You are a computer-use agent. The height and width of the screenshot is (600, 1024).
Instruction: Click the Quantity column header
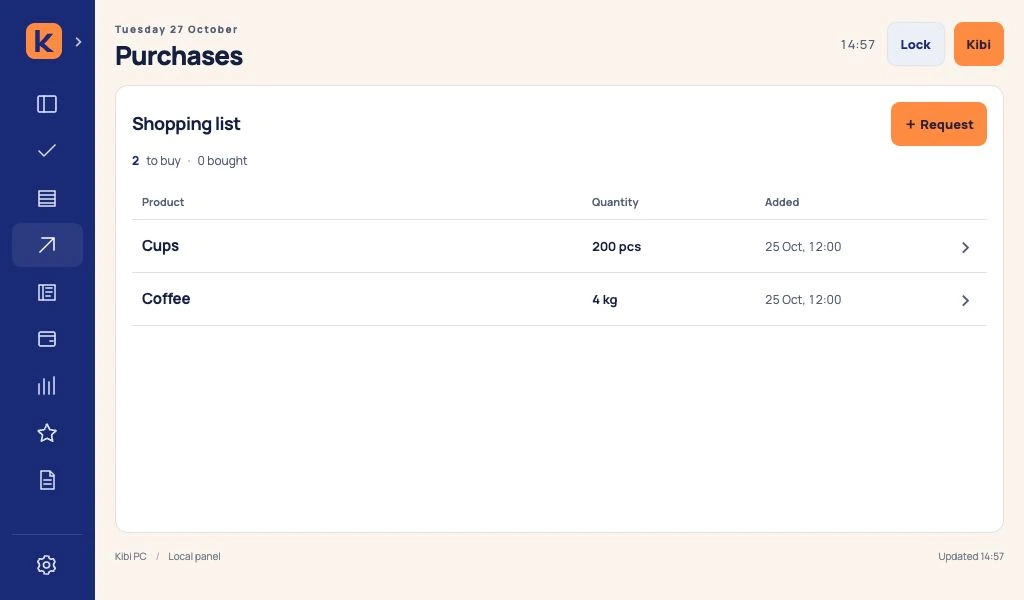[x=615, y=202]
